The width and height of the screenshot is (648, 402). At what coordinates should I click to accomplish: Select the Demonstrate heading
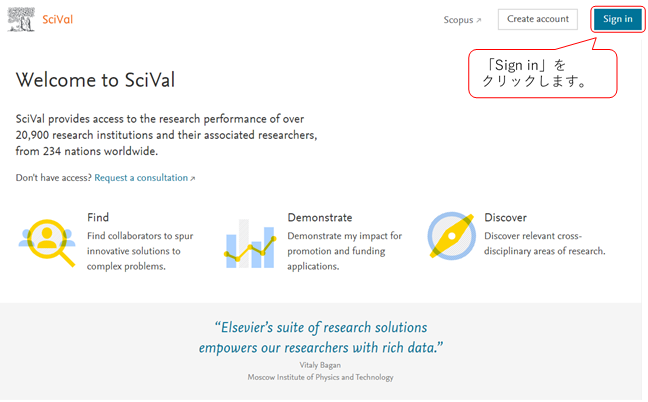[319, 217]
